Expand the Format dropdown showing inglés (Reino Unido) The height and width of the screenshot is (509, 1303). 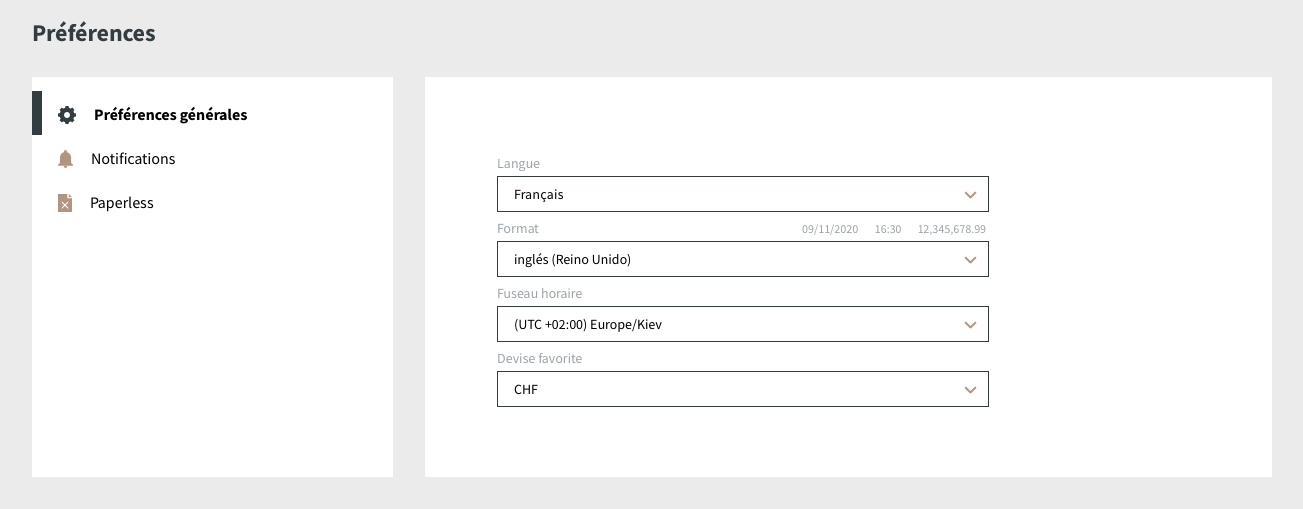click(x=742, y=260)
